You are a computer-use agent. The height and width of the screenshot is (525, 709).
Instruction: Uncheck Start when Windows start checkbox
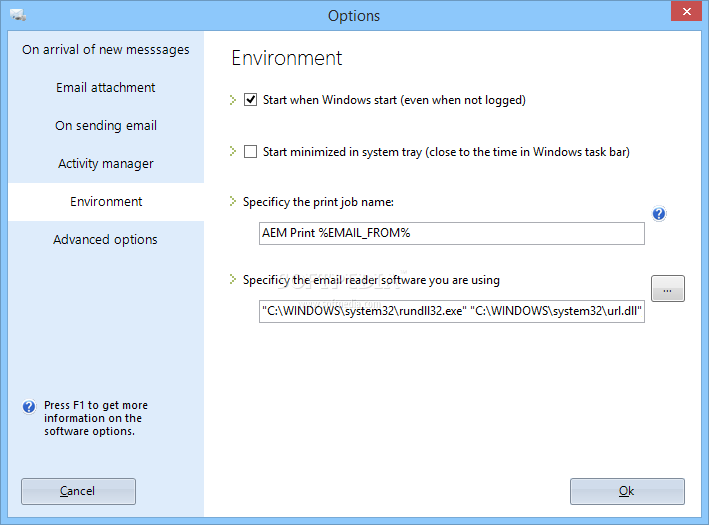pyautogui.click(x=251, y=99)
